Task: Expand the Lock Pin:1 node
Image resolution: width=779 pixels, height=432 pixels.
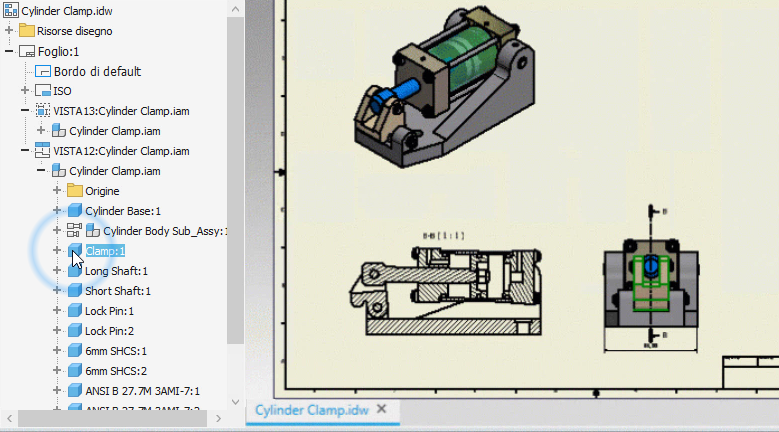Action: click(57, 310)
